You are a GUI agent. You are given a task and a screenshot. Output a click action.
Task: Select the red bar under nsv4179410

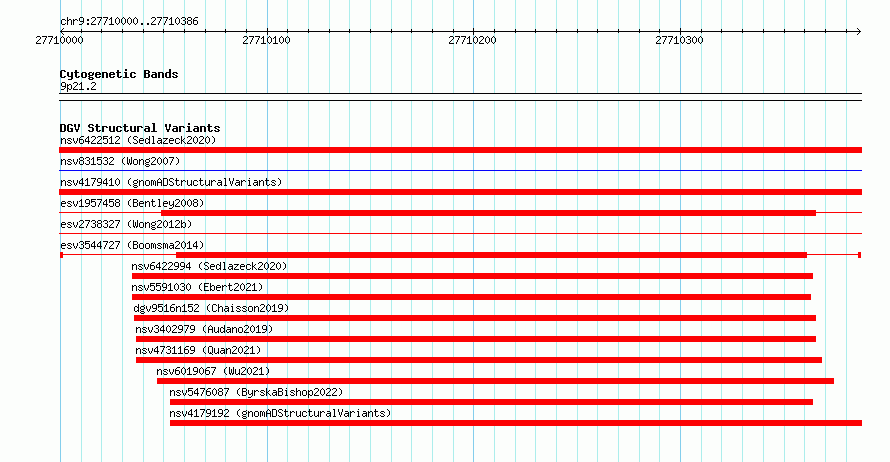[460, 192]
